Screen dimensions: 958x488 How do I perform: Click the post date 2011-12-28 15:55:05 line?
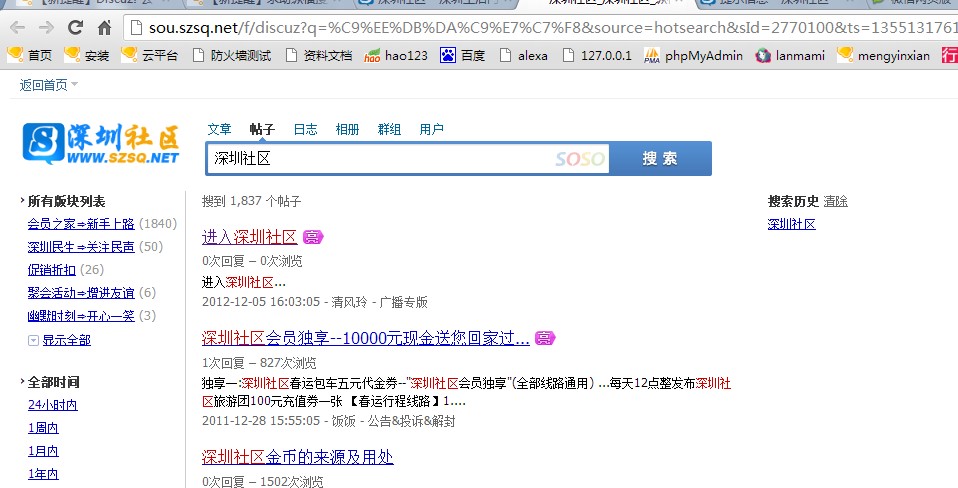pyautogui.click(x=329, y=421)
